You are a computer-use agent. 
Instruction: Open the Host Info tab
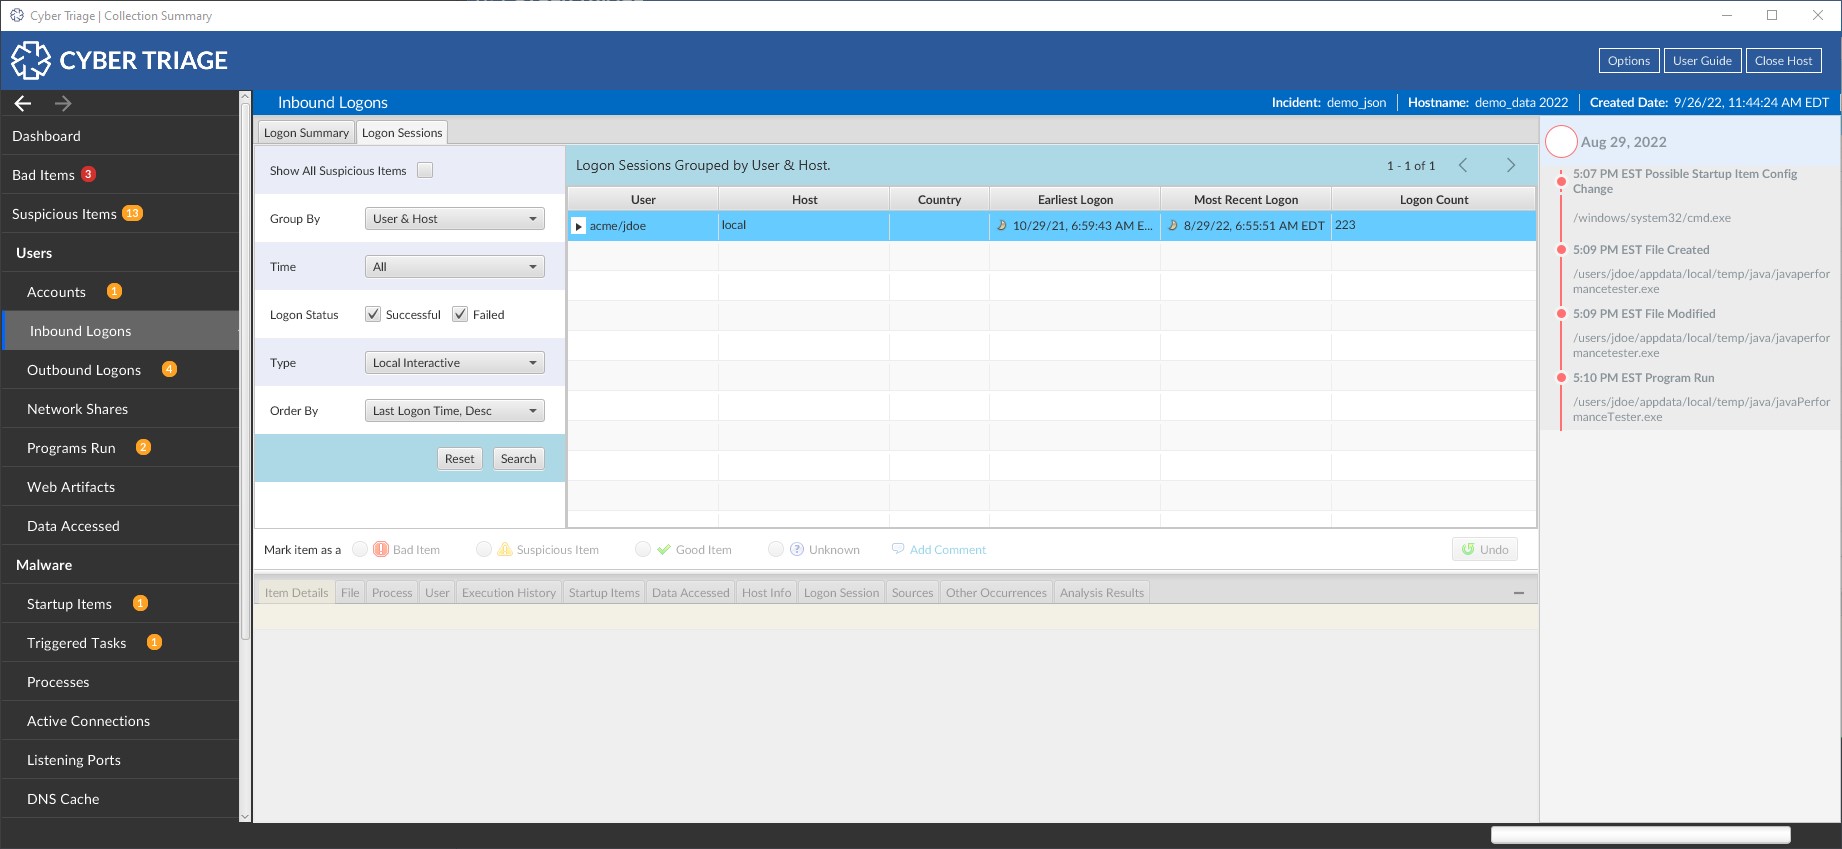(x=766, y=593)
